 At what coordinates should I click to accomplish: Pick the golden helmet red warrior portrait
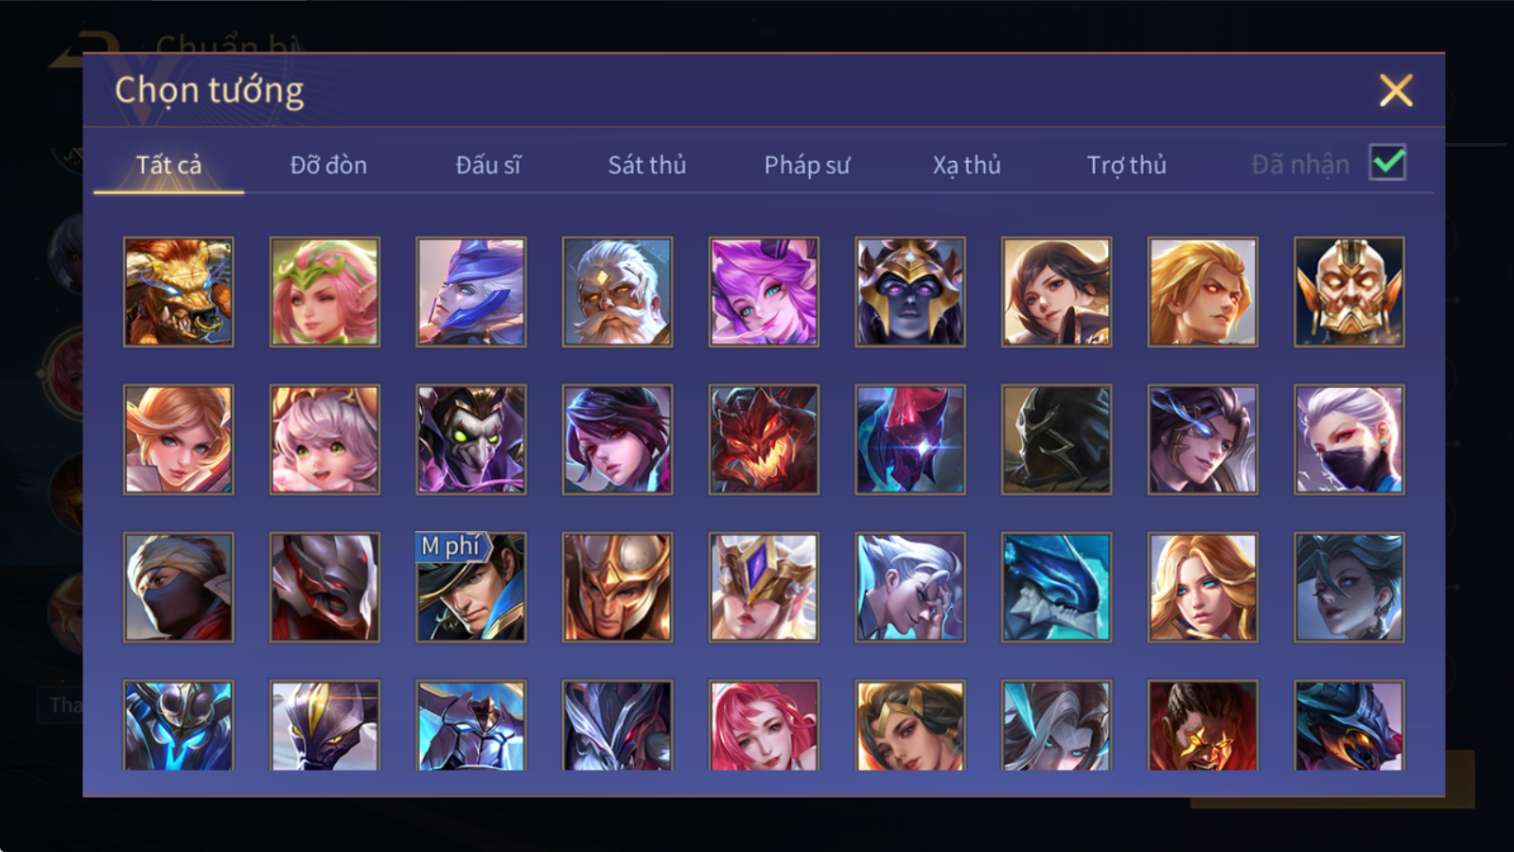[x=617, y=587]
